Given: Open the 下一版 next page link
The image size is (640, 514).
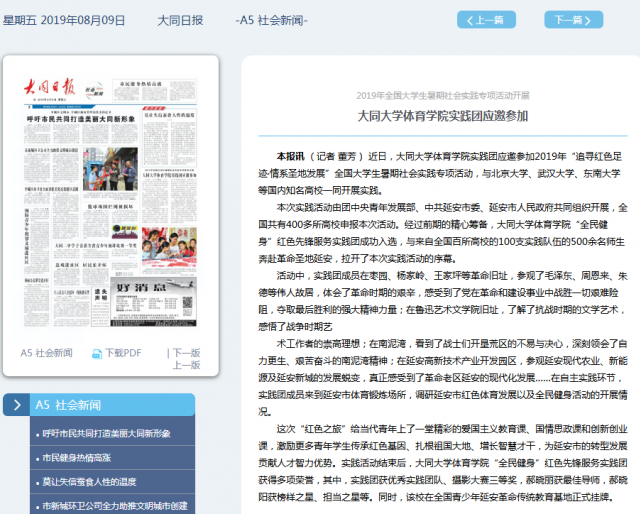Looking at the screenshot, I should tap(186, 353).
